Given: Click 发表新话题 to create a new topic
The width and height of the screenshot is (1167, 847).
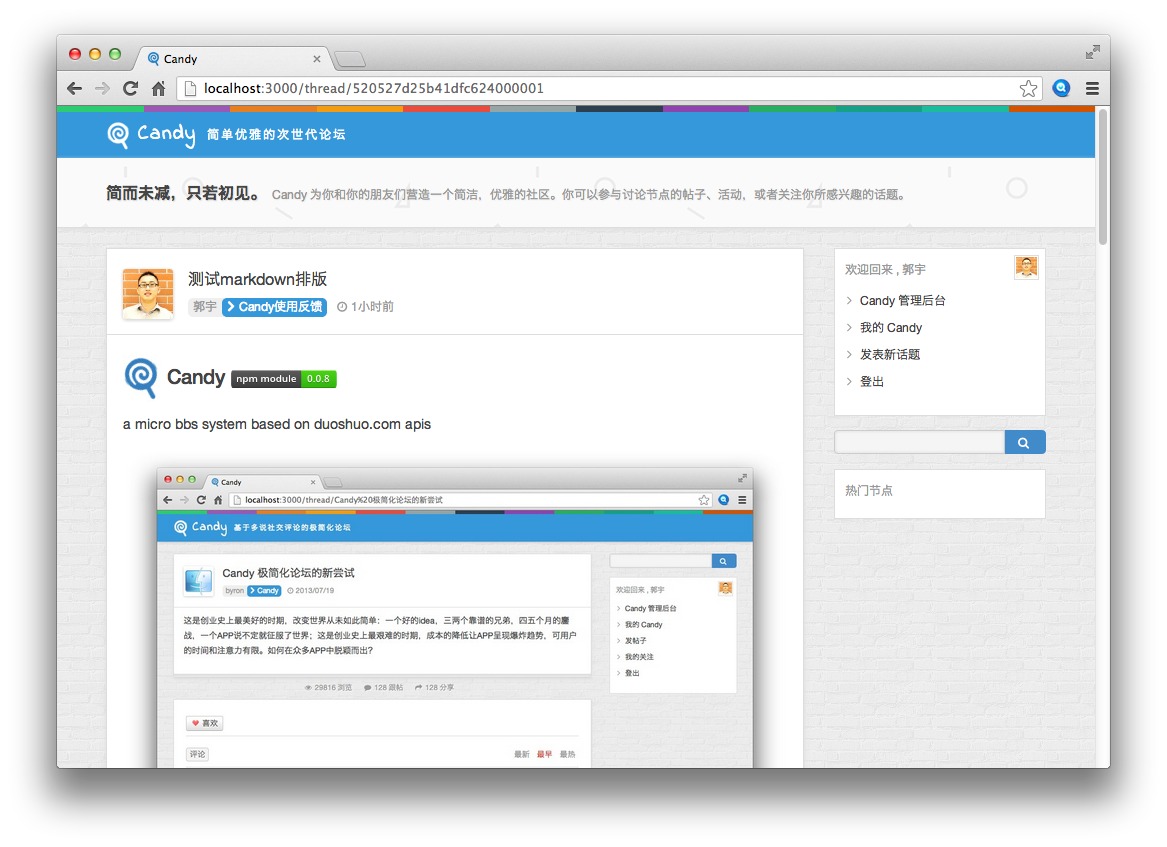Looking at the screenshot, I should coord(890,354).
